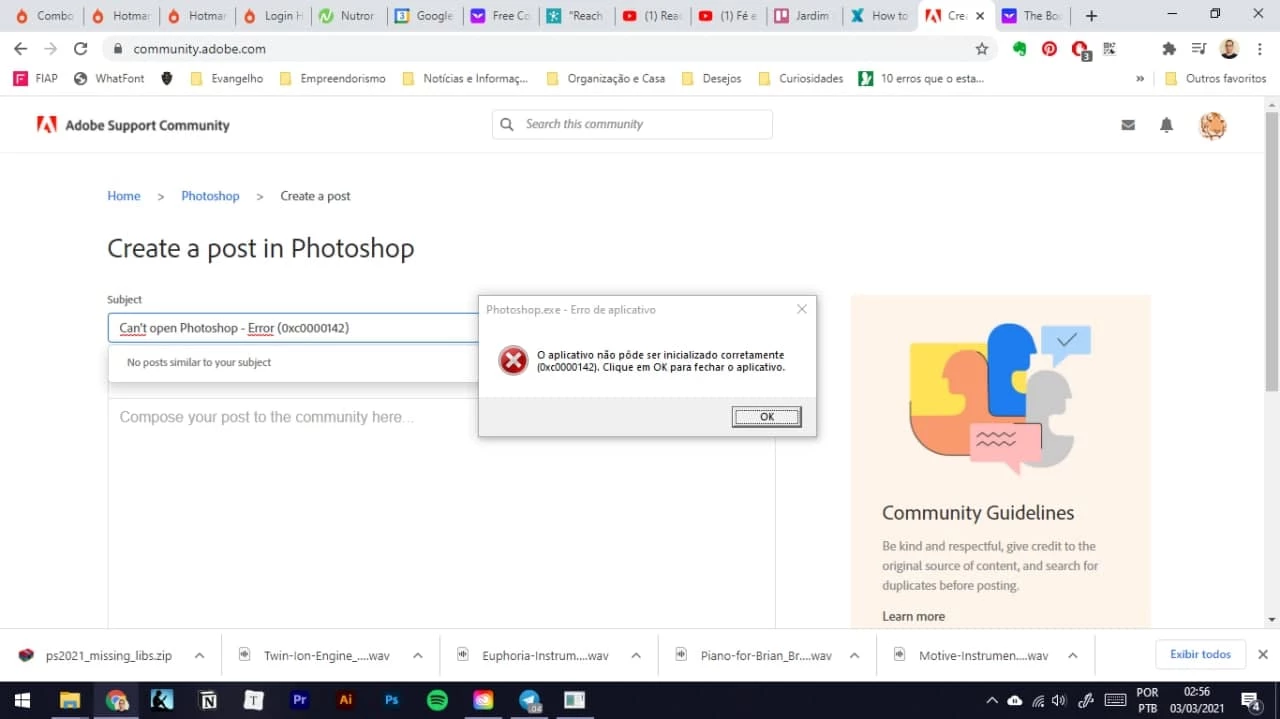Open the FIAP bookmark

click(35, 78)
